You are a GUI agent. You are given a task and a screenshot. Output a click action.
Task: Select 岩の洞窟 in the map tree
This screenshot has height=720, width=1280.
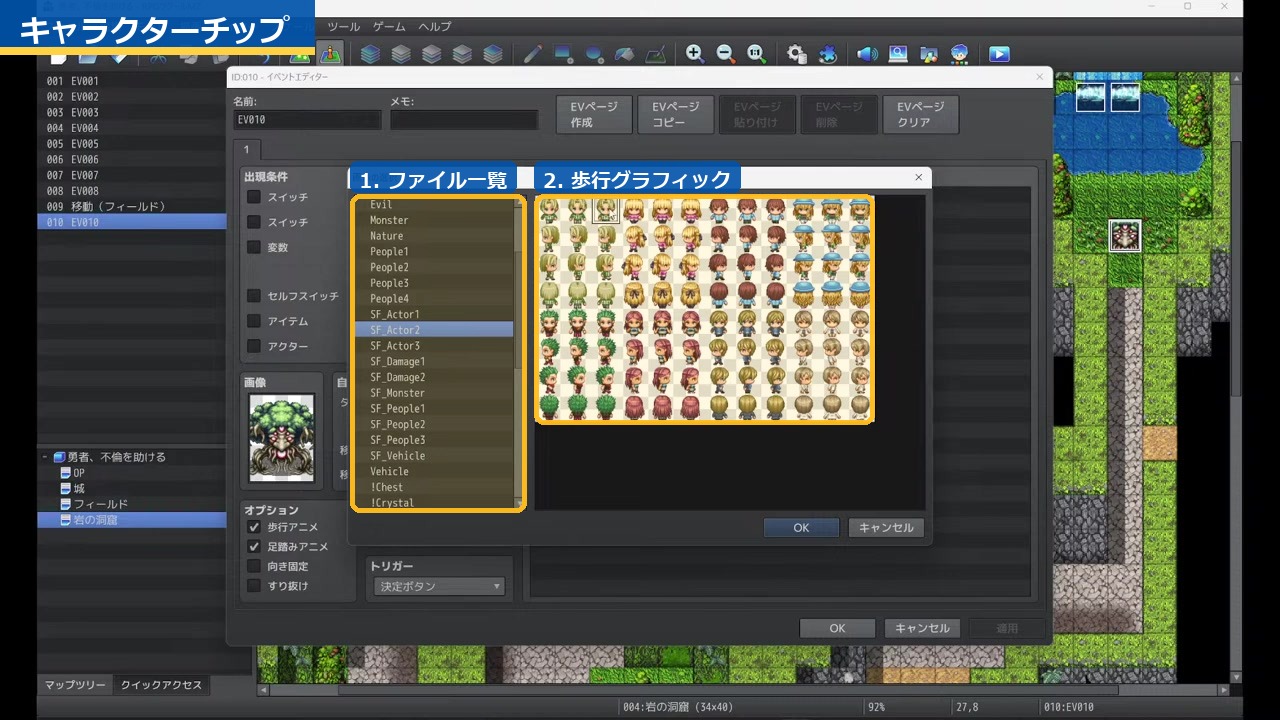coord(132,520)
